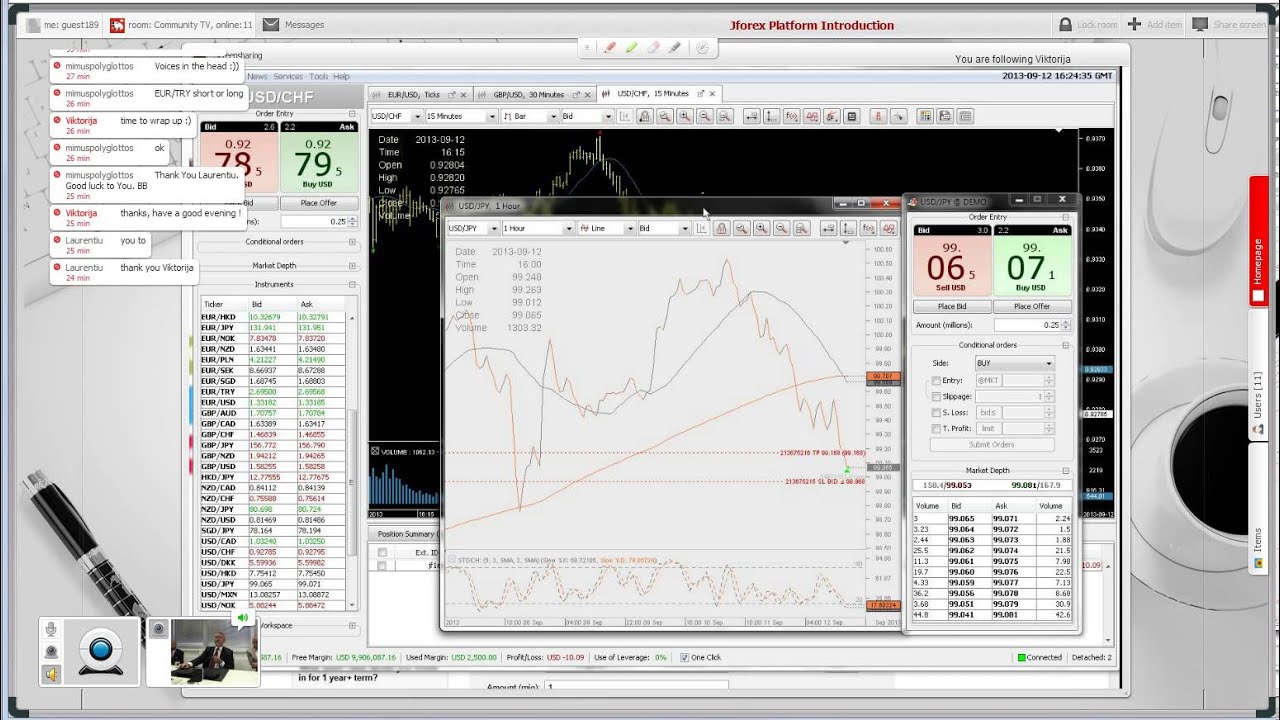Check the Slippage checkbox in USD/JPY panel
The width and height of the screenshot is (1280, 720).
pyautogui.click(x=936, y=396)
